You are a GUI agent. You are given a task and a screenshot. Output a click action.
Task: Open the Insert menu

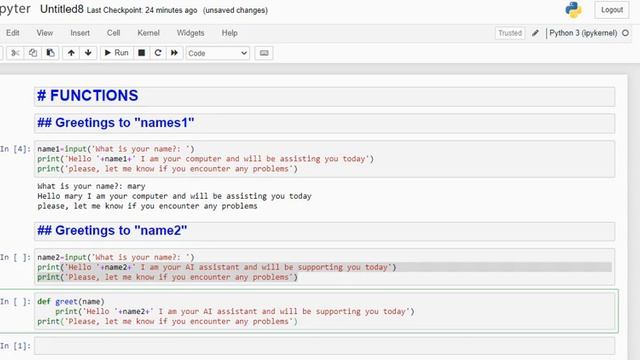pyautogui.click(x=80, y=33)
